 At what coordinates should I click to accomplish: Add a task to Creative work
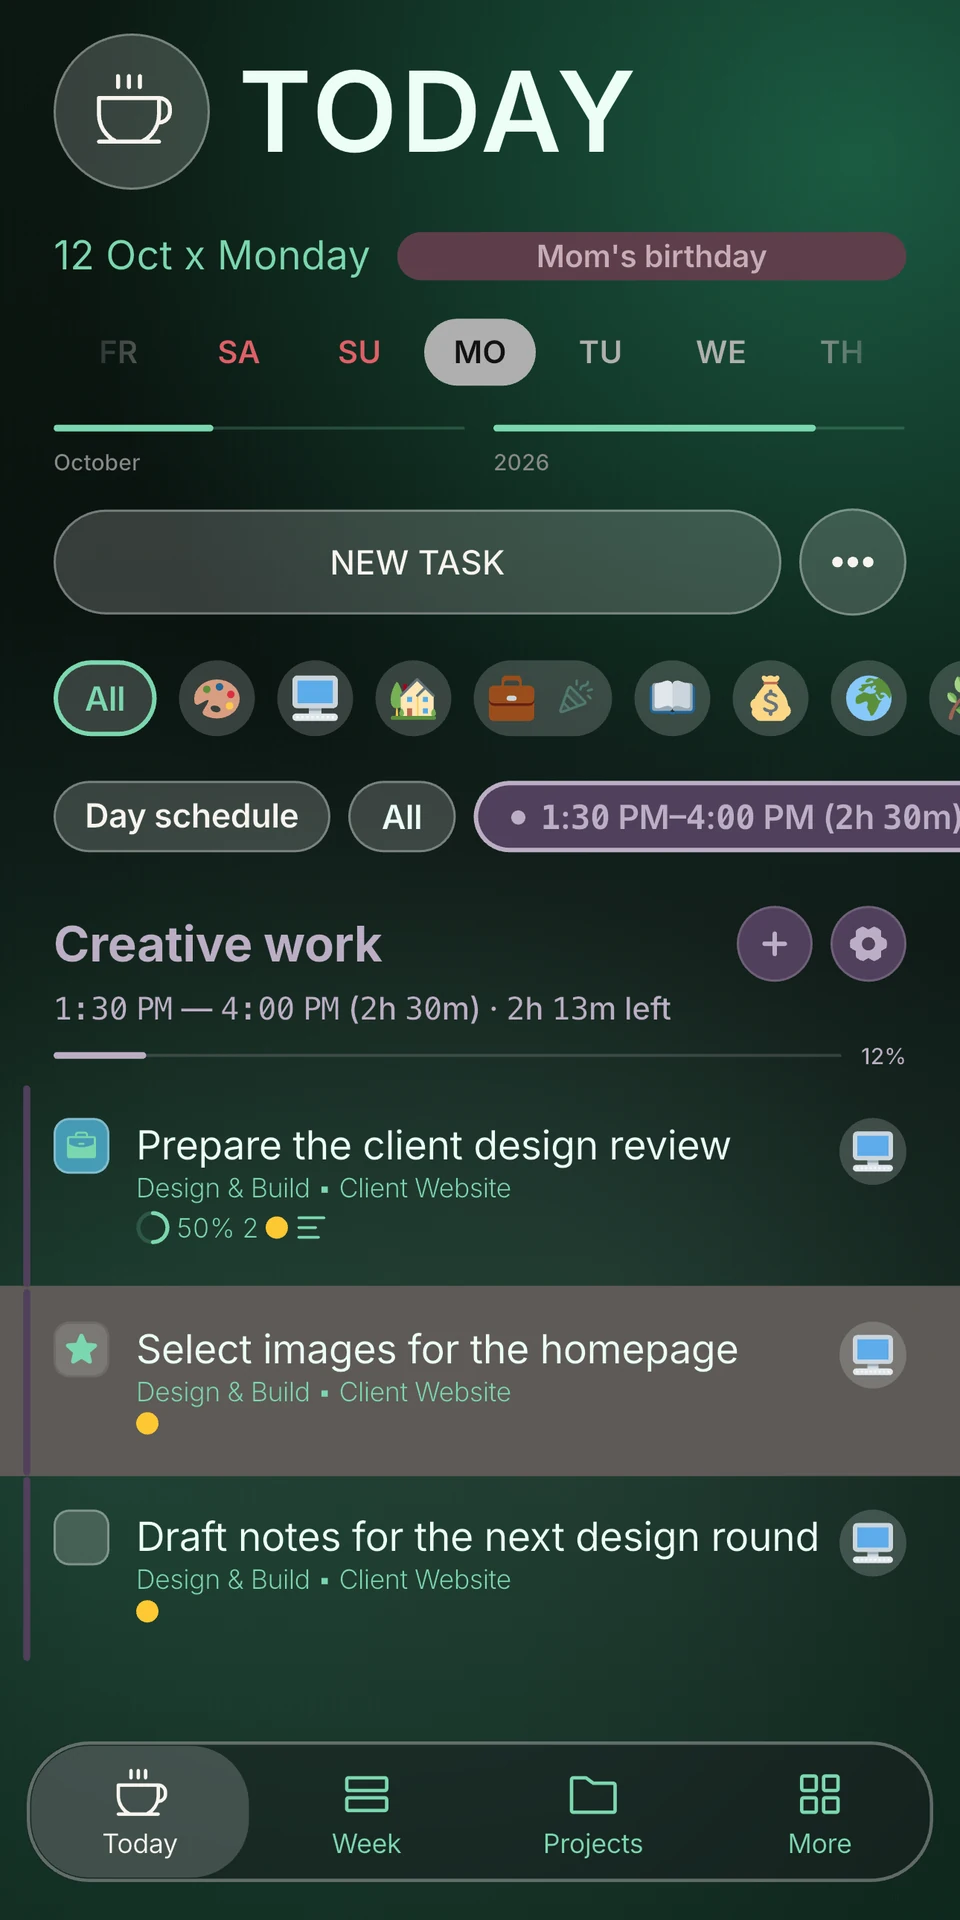775,944
